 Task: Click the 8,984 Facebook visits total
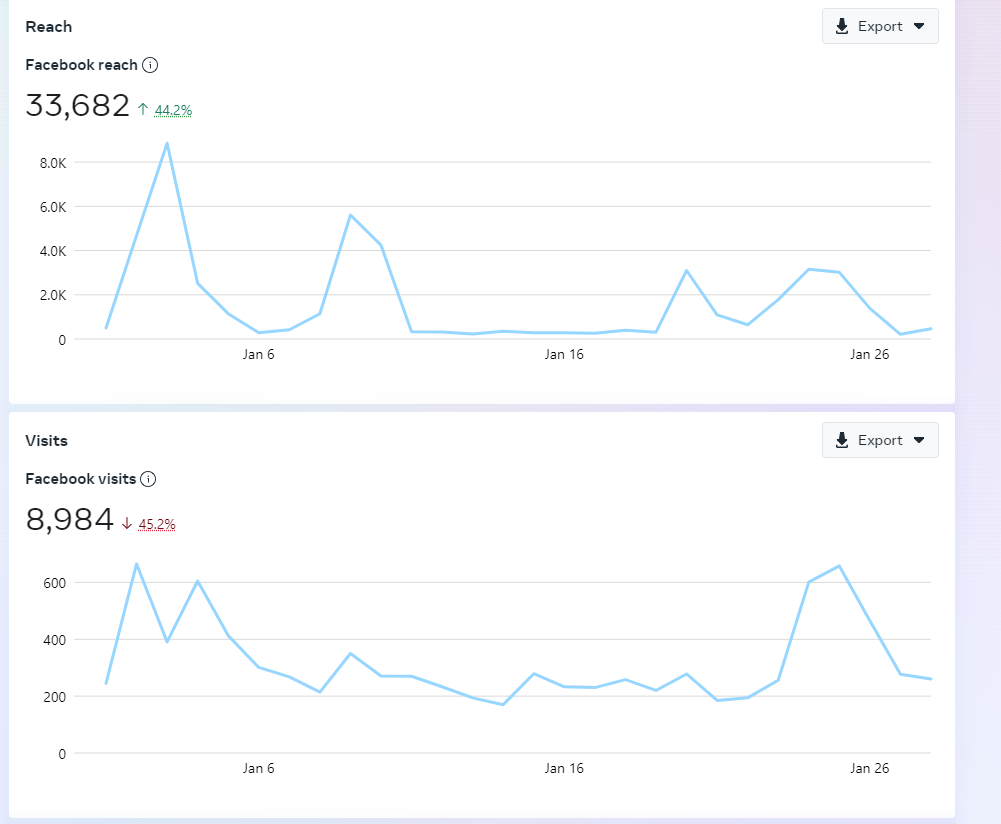[x=70, y=519]
